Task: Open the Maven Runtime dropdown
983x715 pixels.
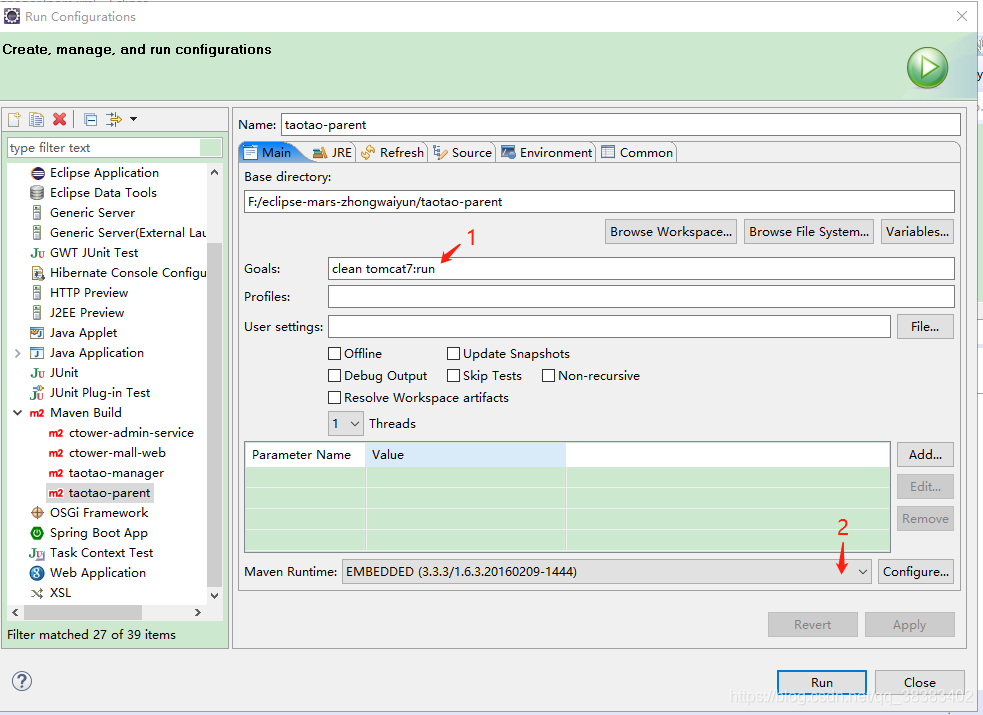Action: (863, 571)
